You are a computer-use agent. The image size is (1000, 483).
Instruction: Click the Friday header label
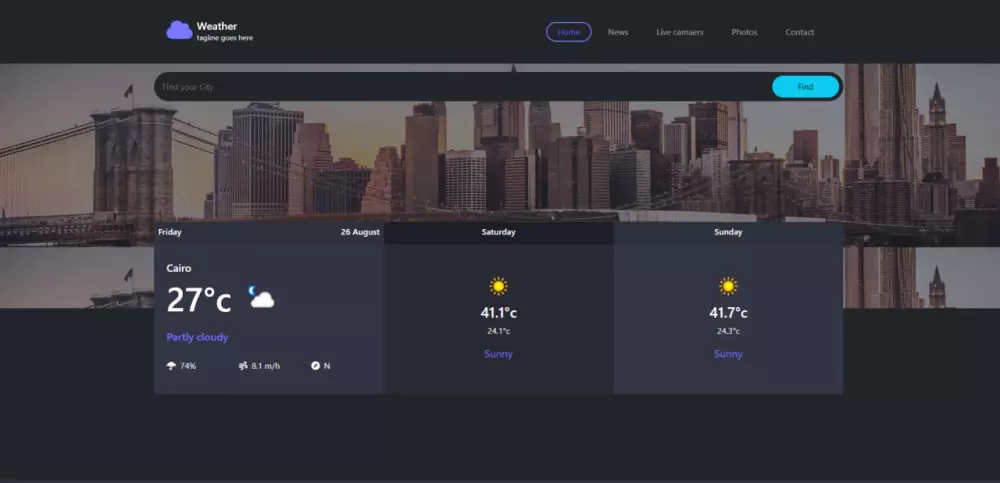pos(170,232)
